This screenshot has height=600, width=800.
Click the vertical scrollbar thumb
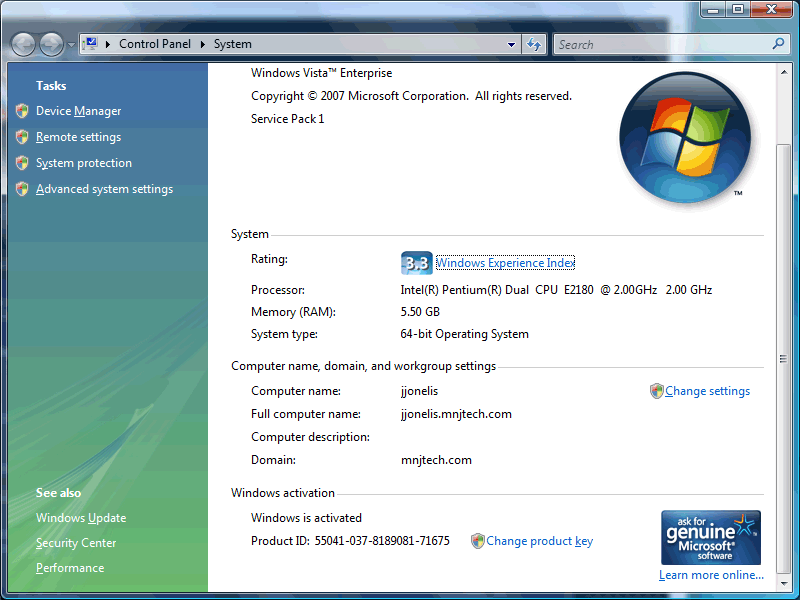coord(784,359)
